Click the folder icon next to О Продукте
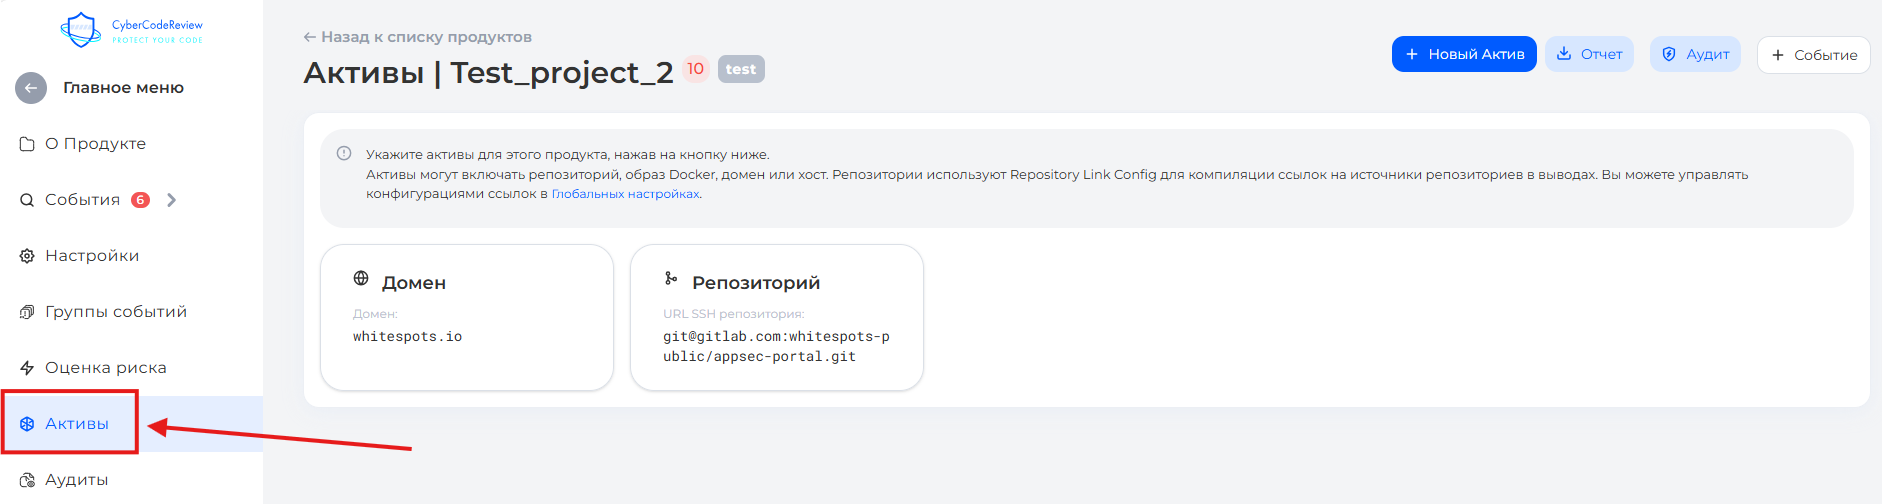 coord(27,144)
